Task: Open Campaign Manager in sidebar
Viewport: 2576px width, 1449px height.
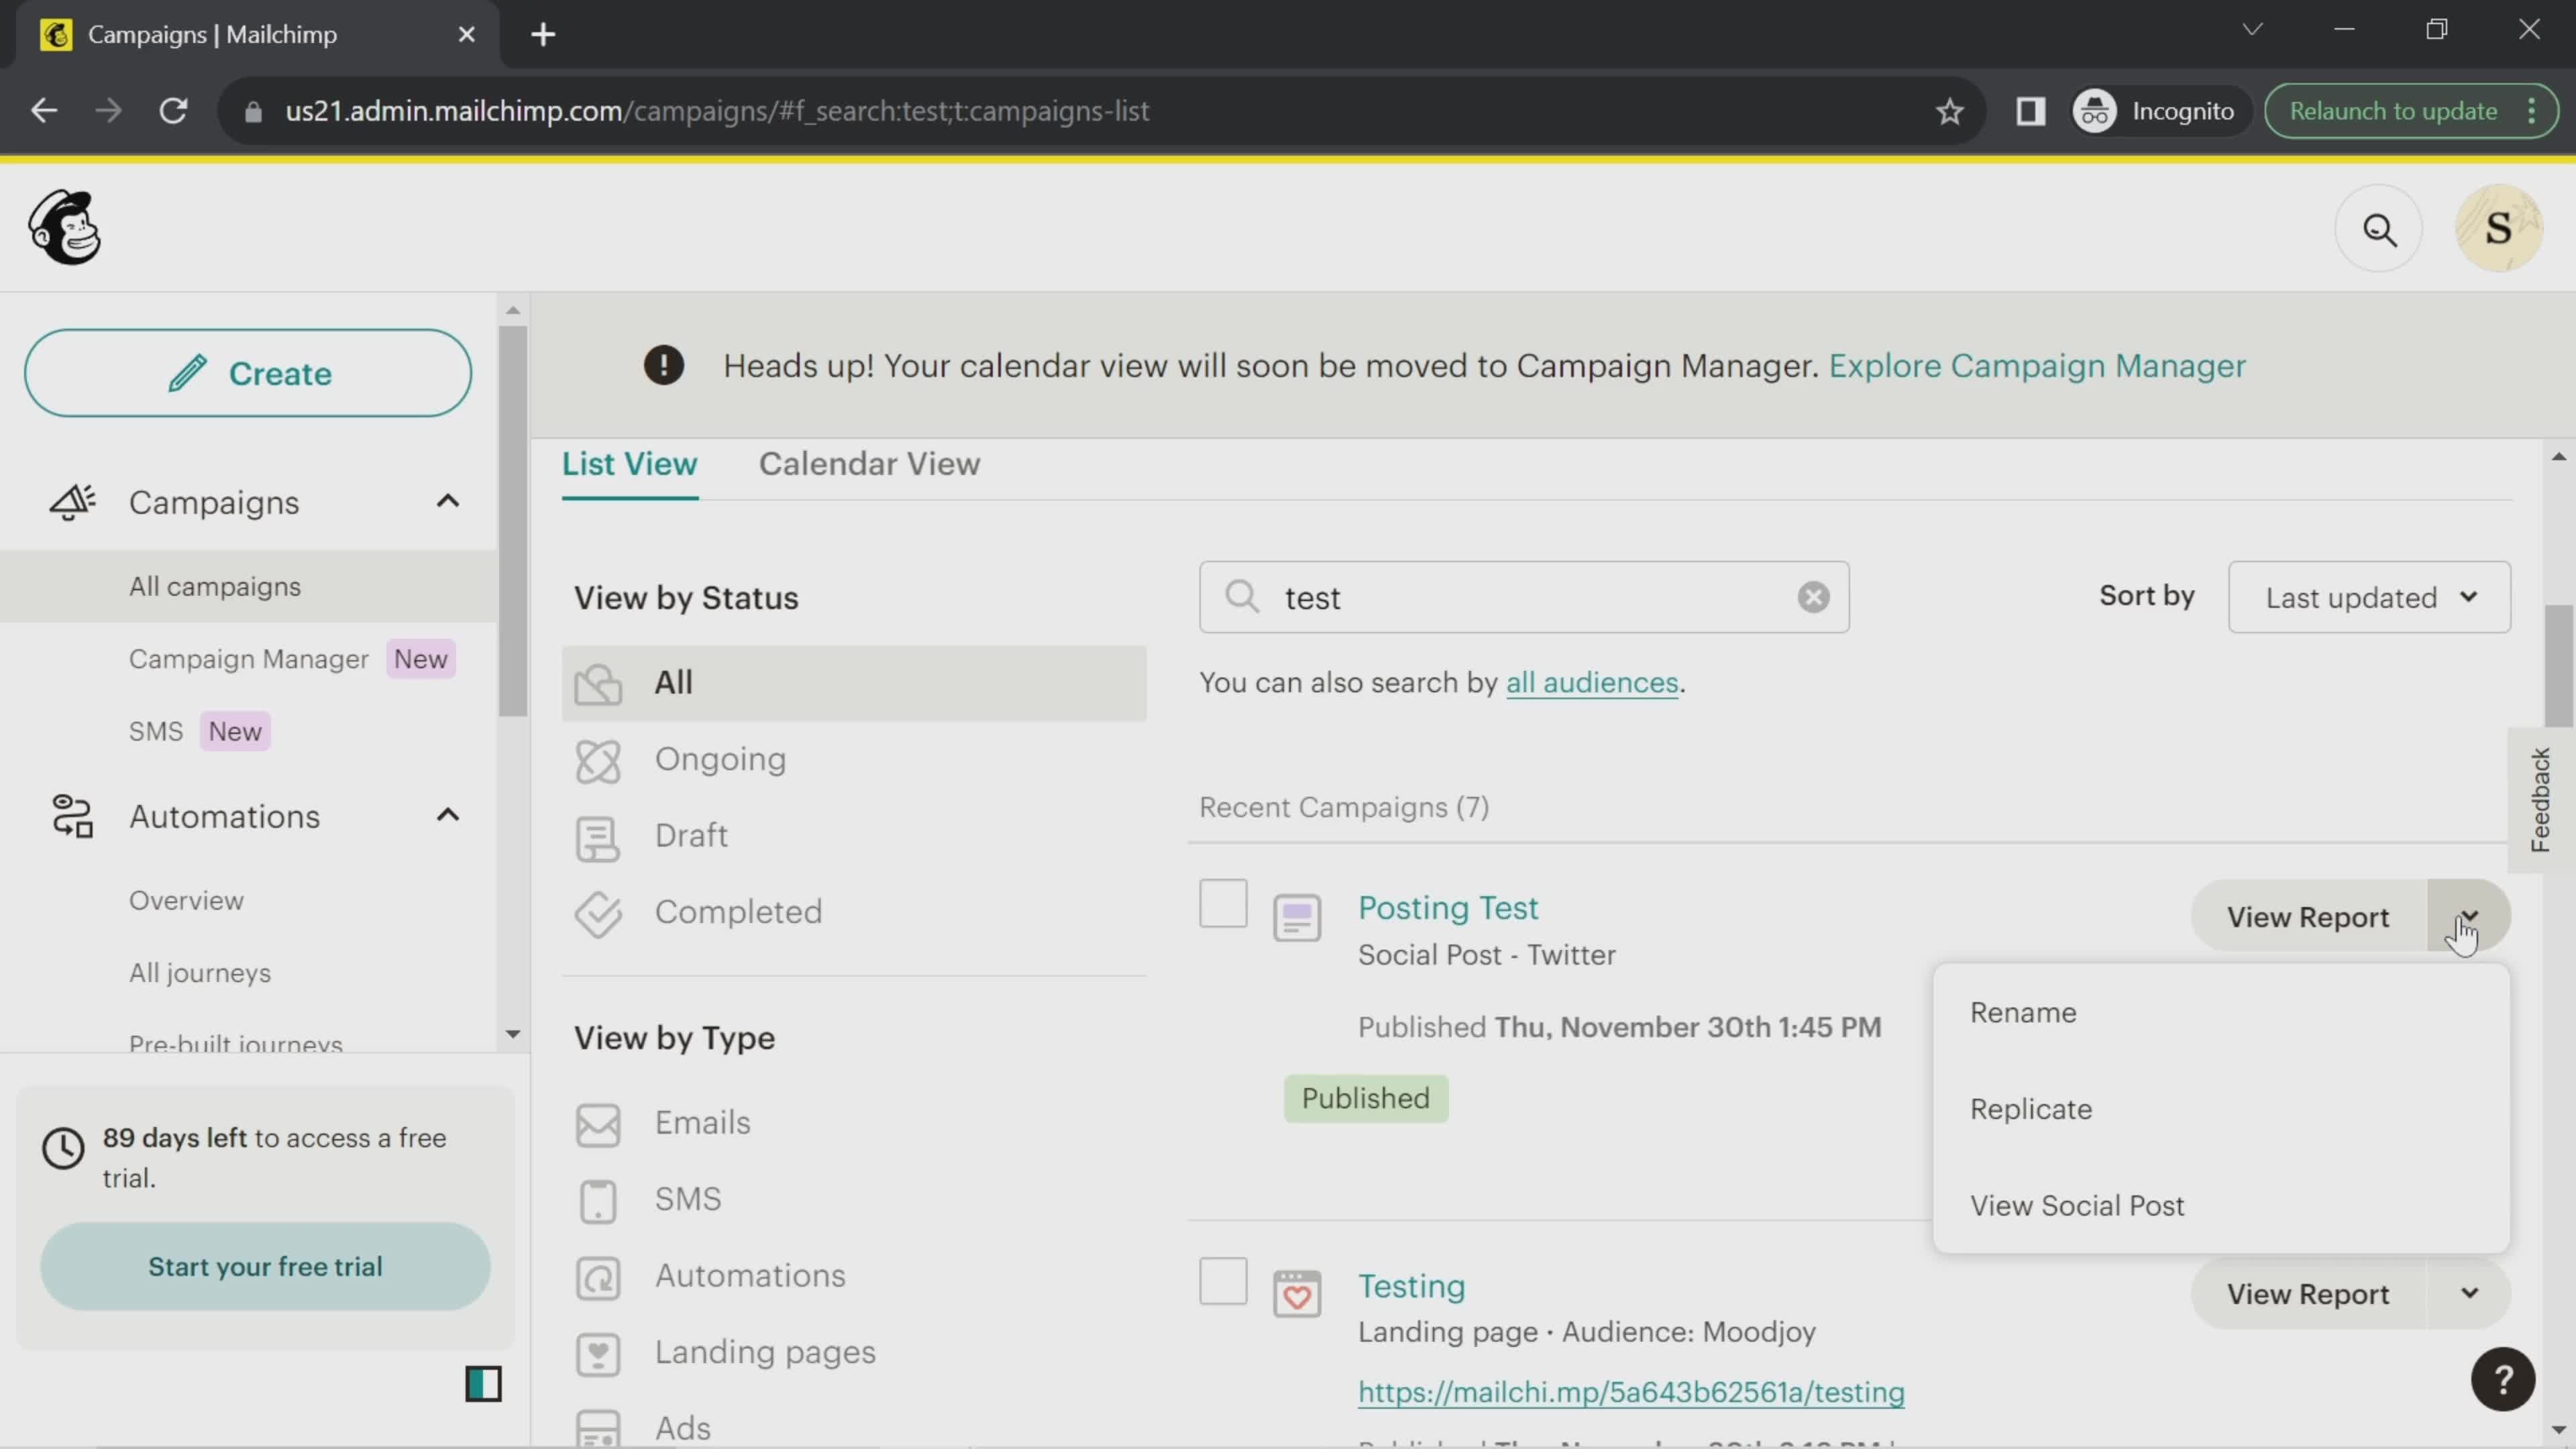Action: [x=249, y=659]
